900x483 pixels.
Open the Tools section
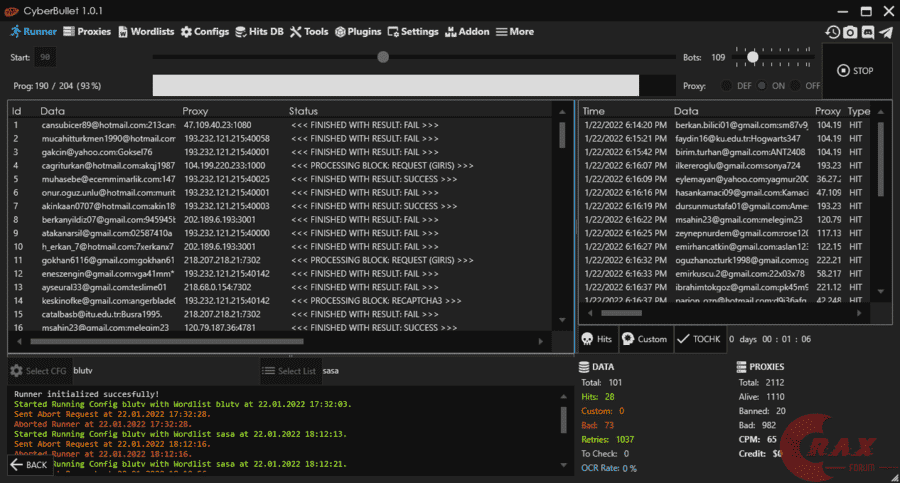(x=309, y=31)
